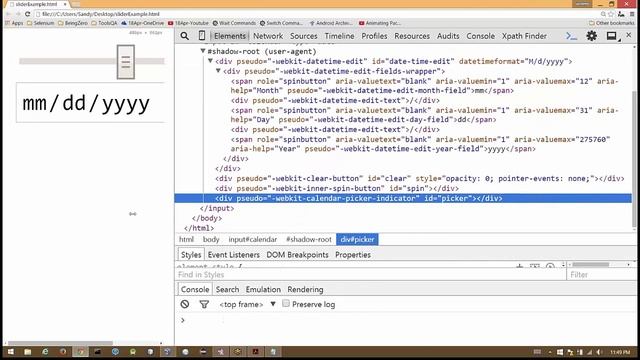
Task: Select the Styles sidebar tab
Action: coord(191,255)
